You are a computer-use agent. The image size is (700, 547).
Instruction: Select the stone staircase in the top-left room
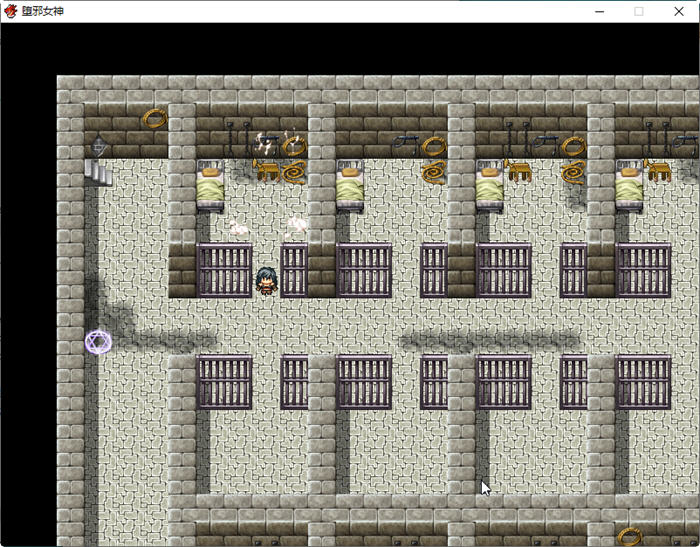click(x=98, y=173)
